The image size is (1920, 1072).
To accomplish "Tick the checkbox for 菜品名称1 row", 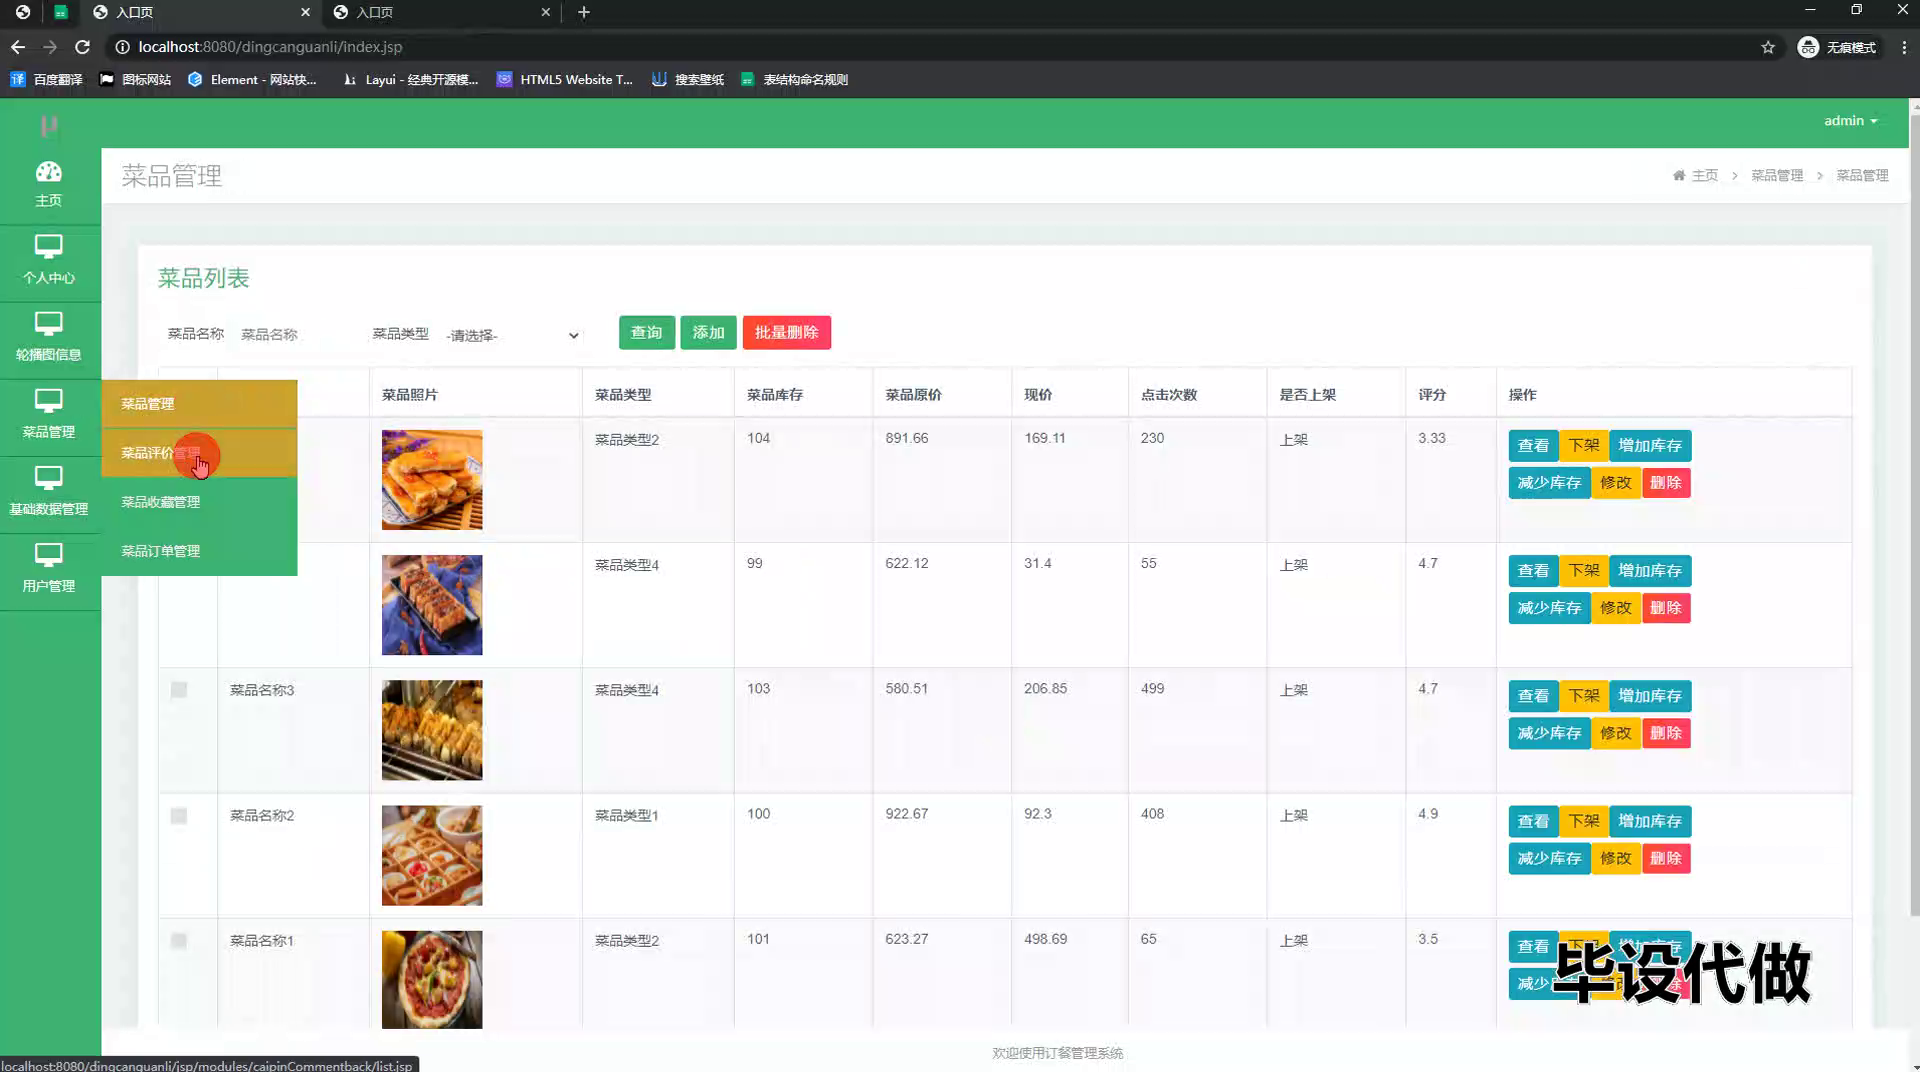I will point(179,941).
